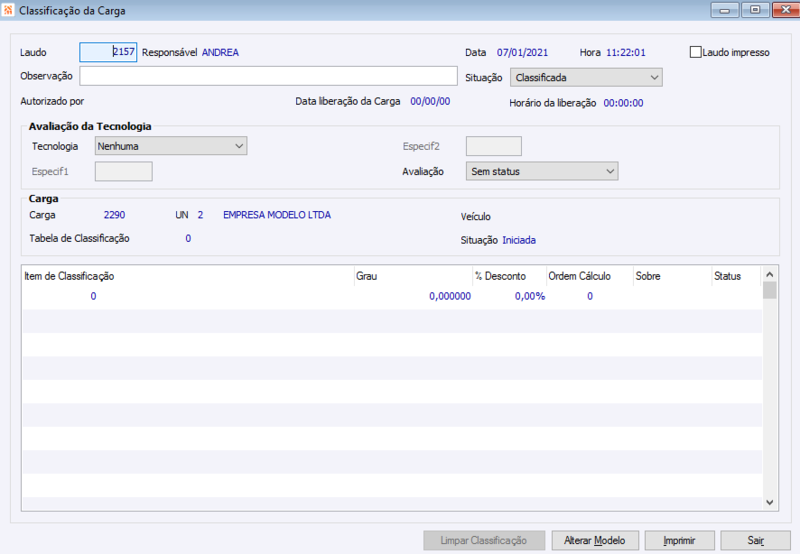The height and width of the screenshot is (554, 800).
Task: Click the Alterar Modelo button
Action: tap(595, 540)
